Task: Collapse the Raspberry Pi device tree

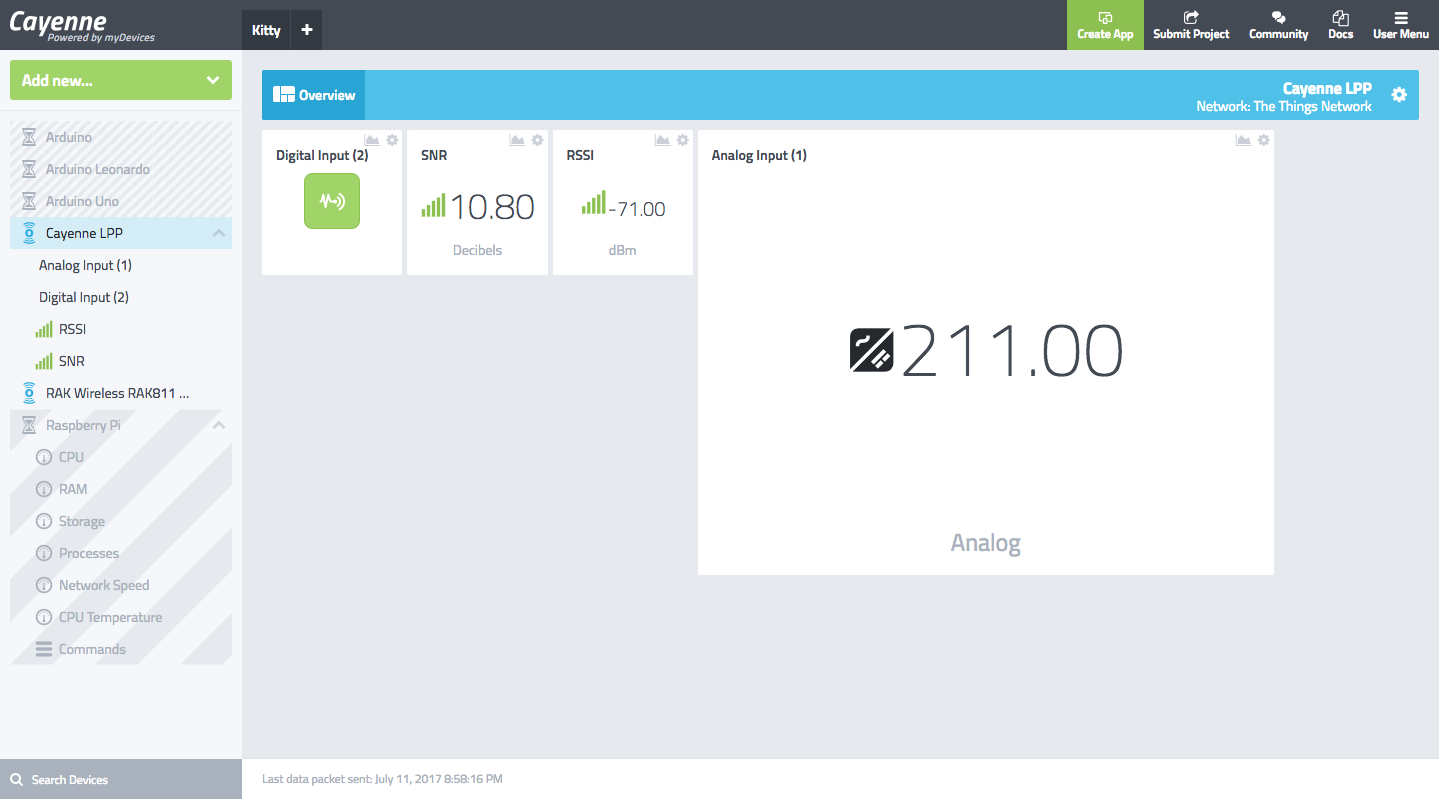Action: tap(219, 425)
